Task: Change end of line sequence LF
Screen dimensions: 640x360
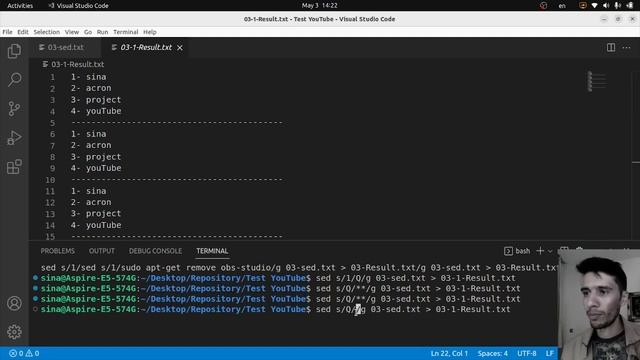Action: click(x=549, y=353)
